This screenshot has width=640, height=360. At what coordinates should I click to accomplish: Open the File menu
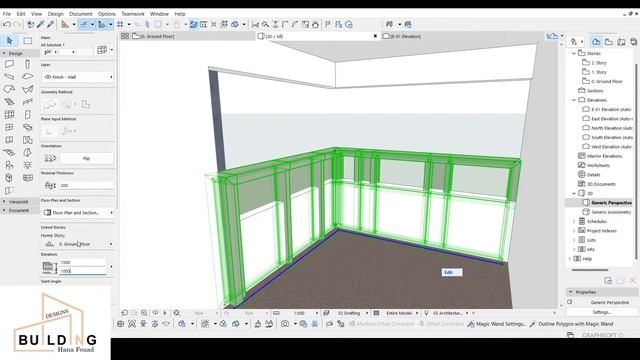7,14
